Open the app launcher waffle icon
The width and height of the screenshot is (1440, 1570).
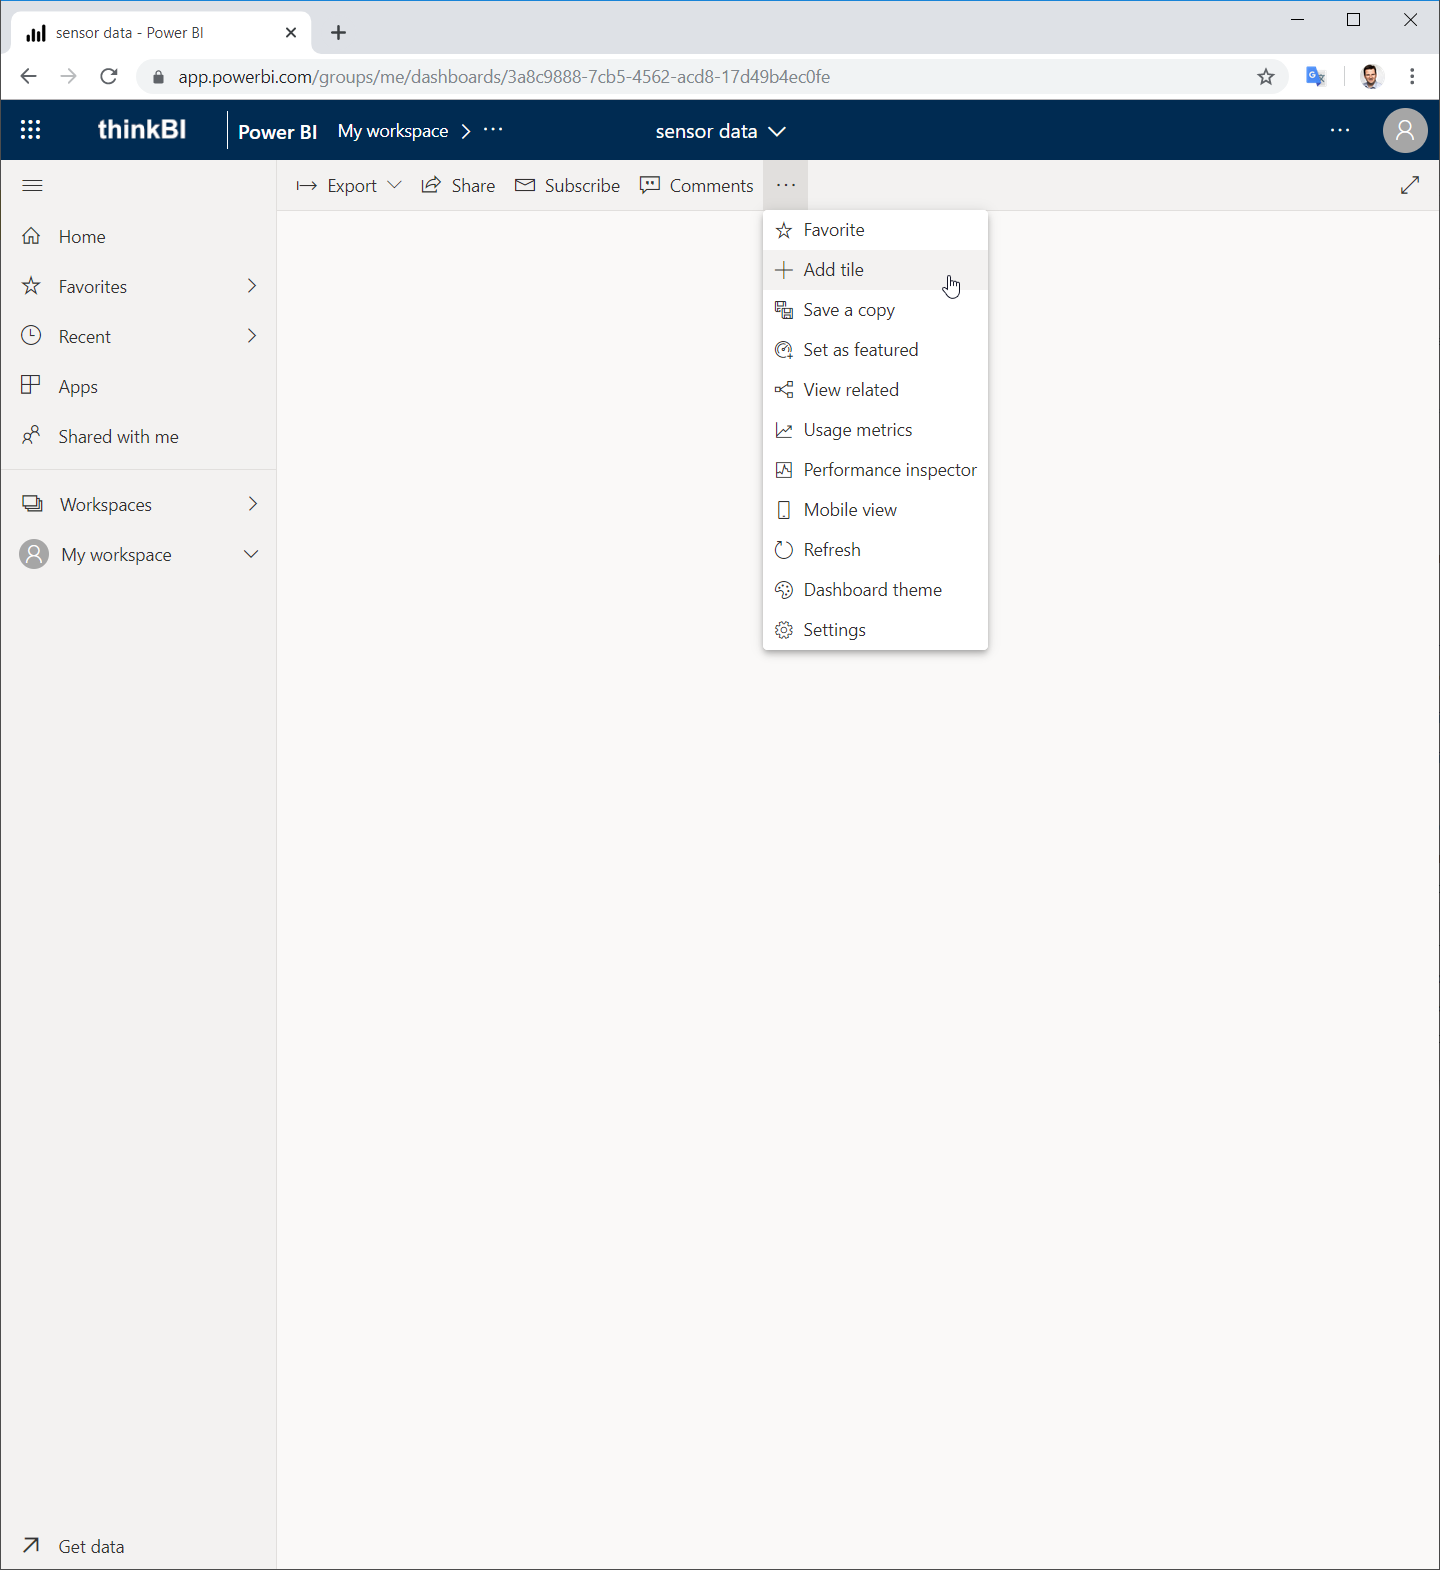click(x=31, y=130)
